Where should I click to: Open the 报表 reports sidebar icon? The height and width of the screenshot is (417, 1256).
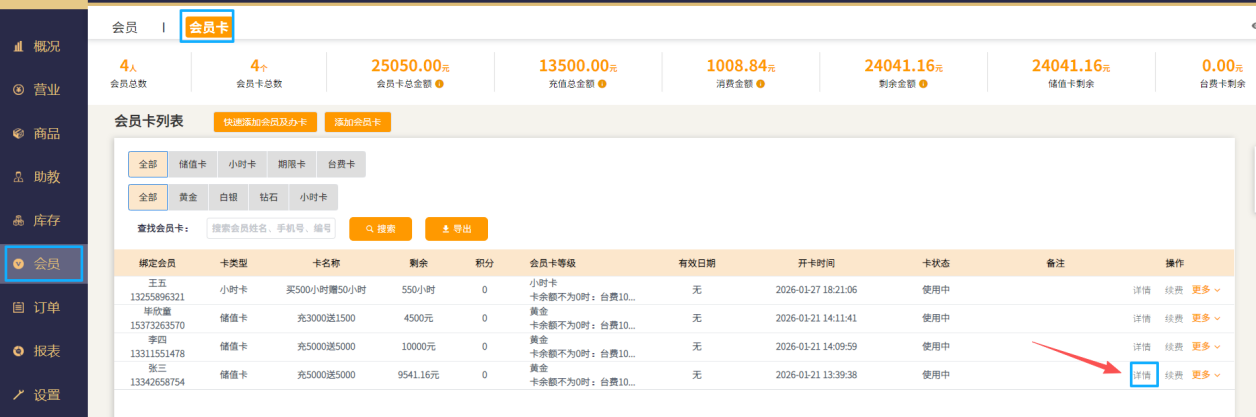coord(18,351)
